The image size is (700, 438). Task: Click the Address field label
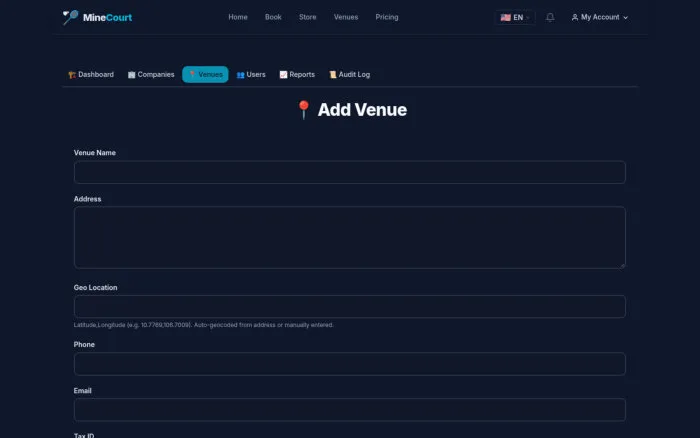[x=88, y=199]
